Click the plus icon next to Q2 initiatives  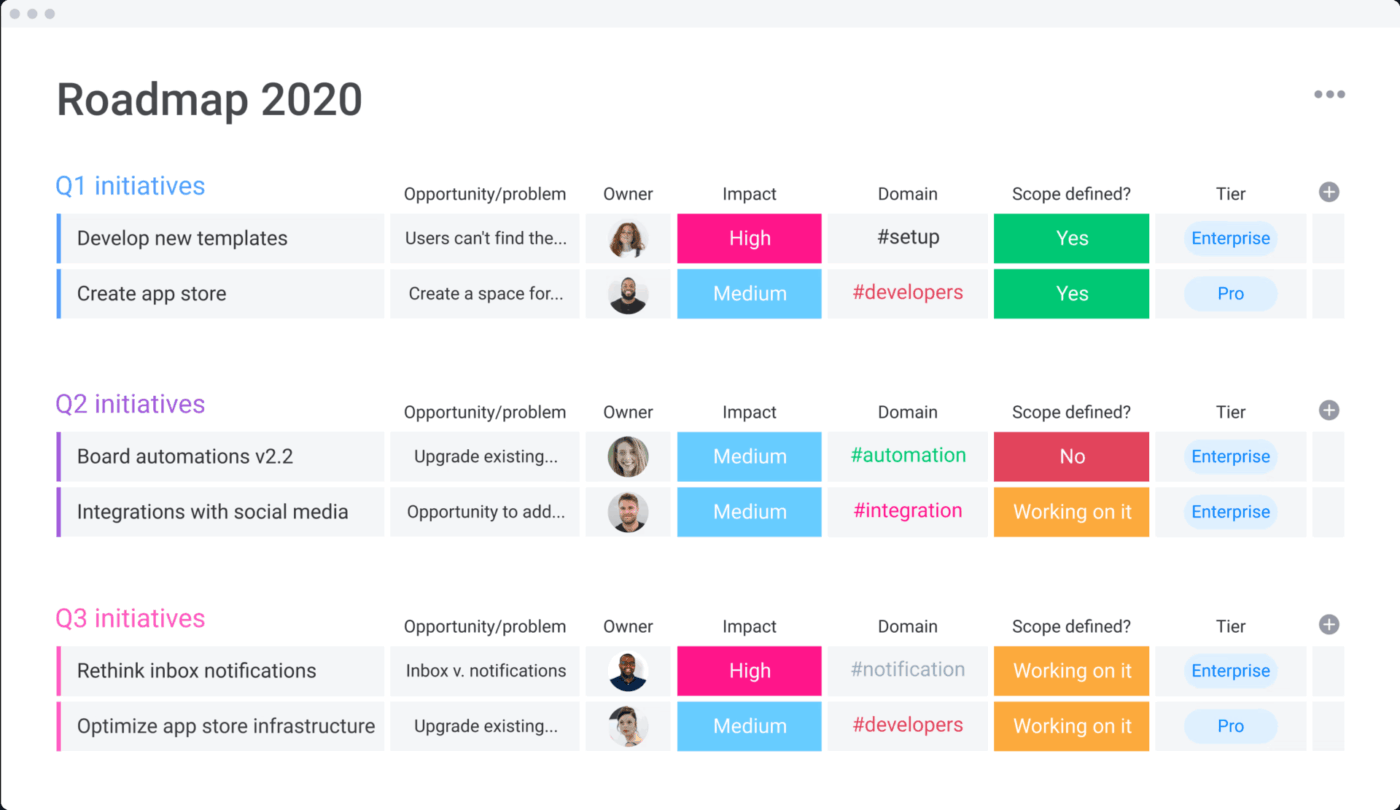pos(1329,410)
